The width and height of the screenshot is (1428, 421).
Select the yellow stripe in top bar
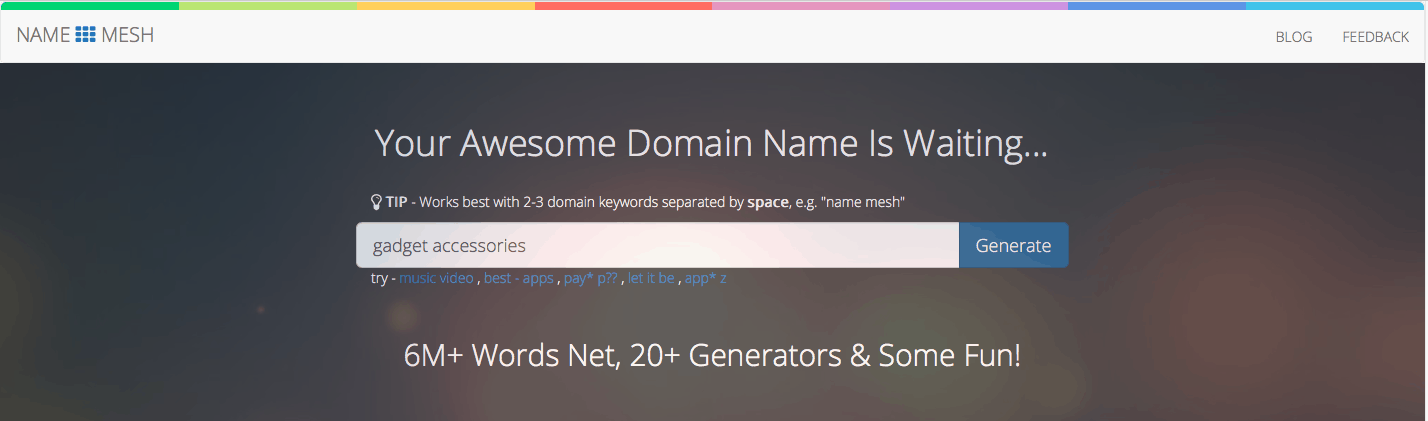pos(445,5)
